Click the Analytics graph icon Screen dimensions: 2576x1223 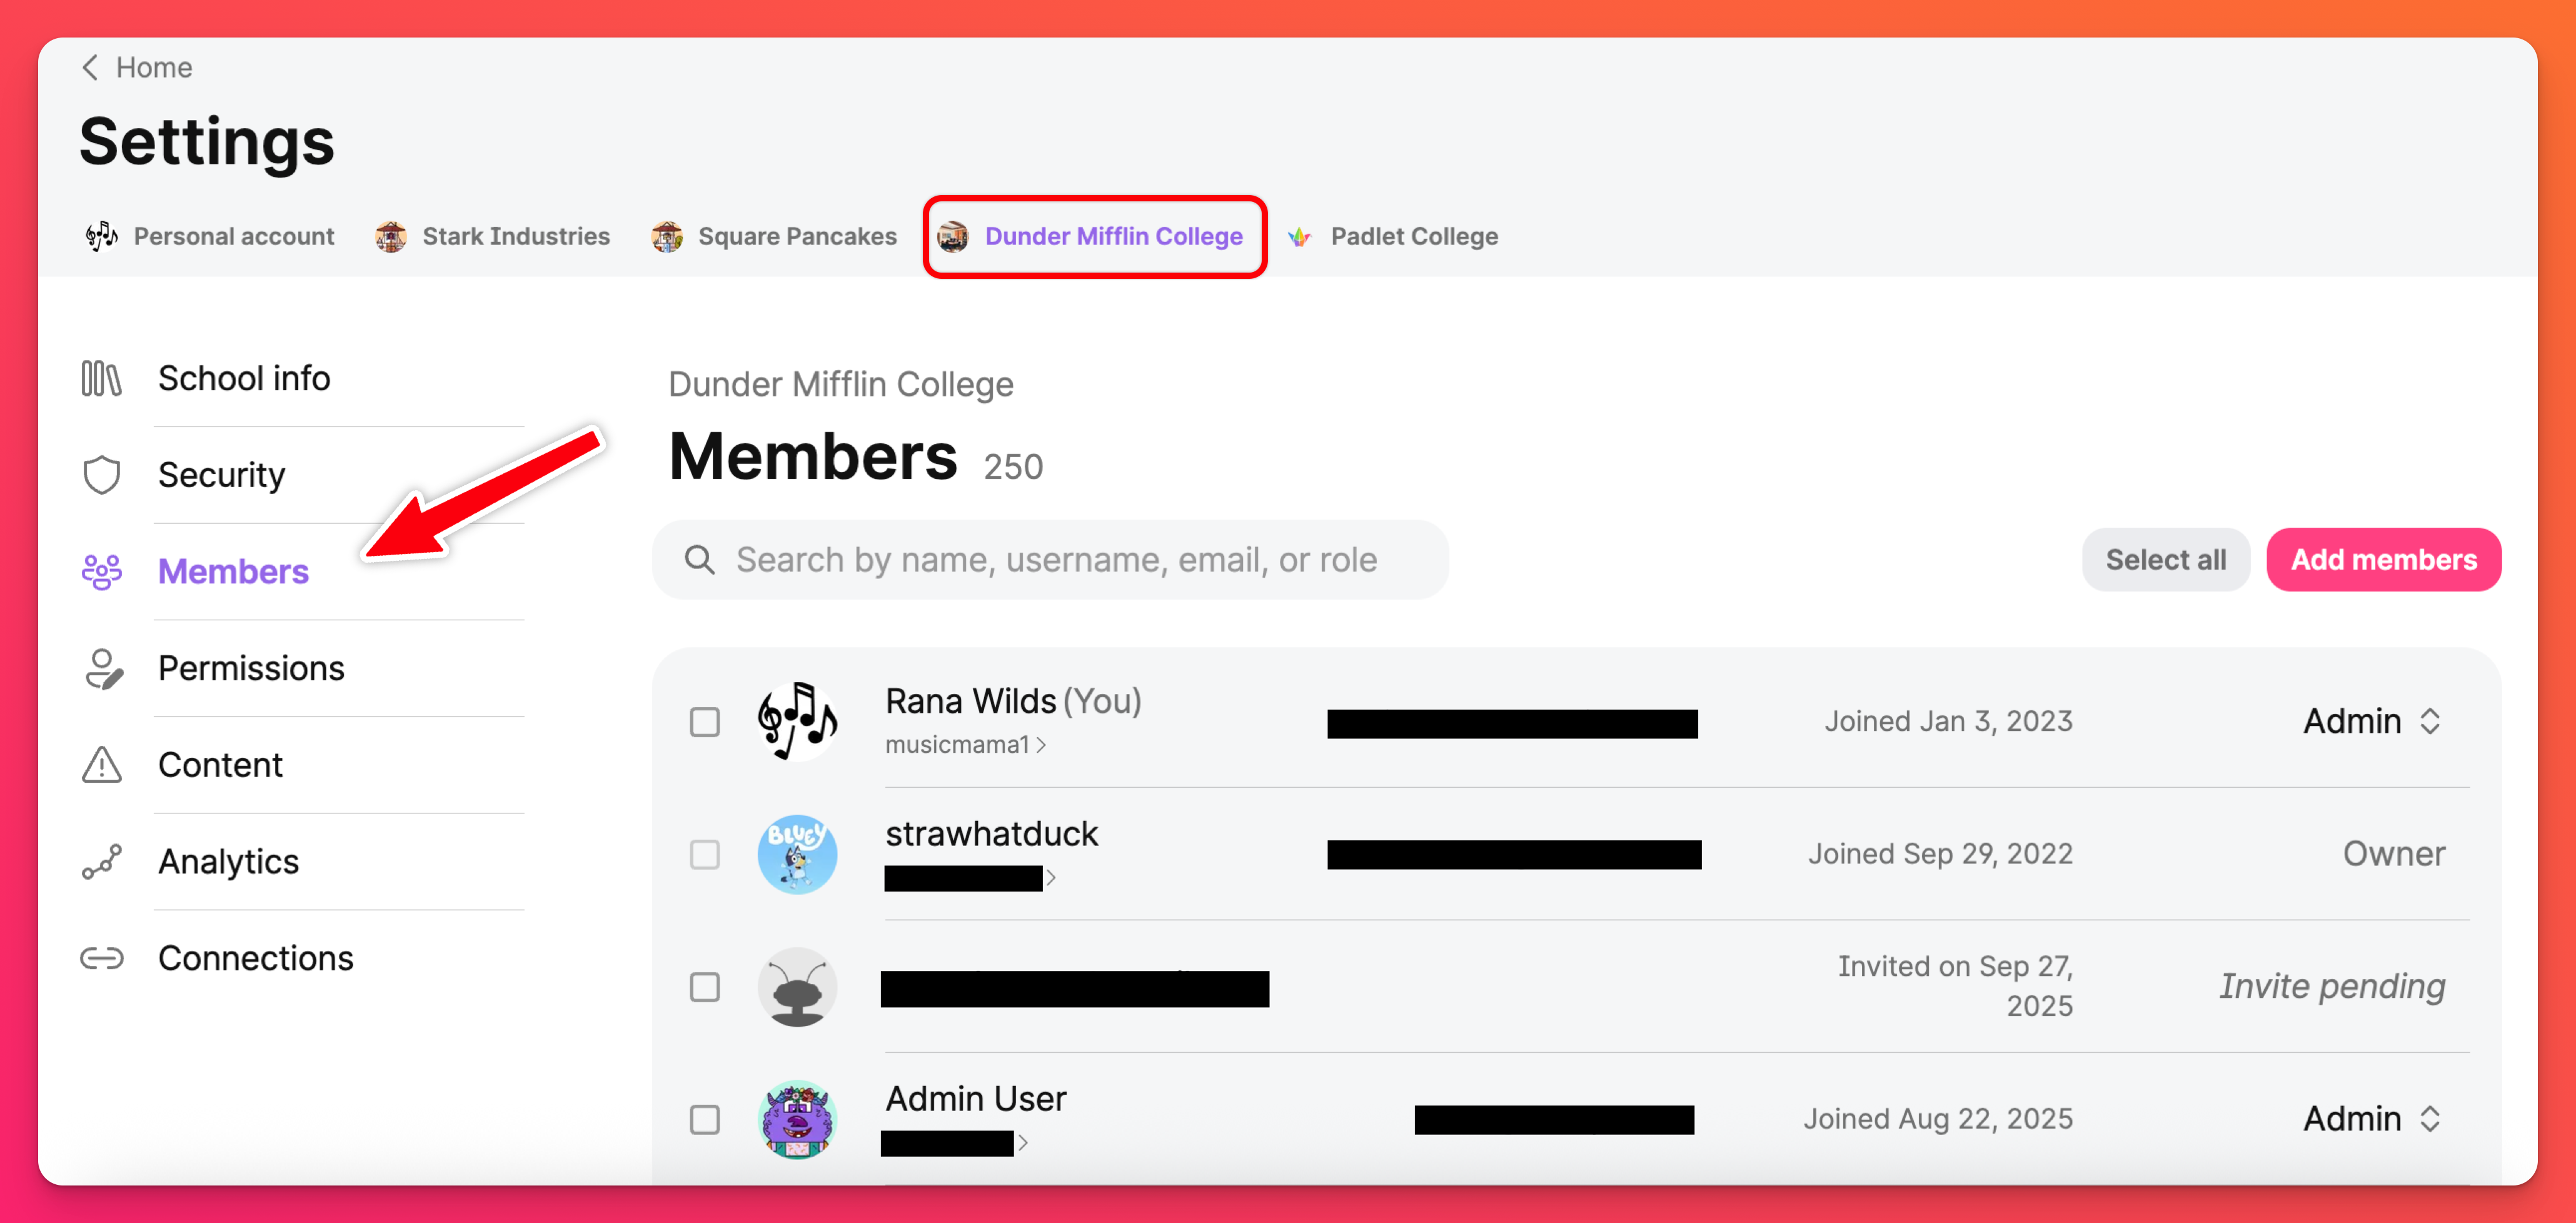[x=101, y=861]
